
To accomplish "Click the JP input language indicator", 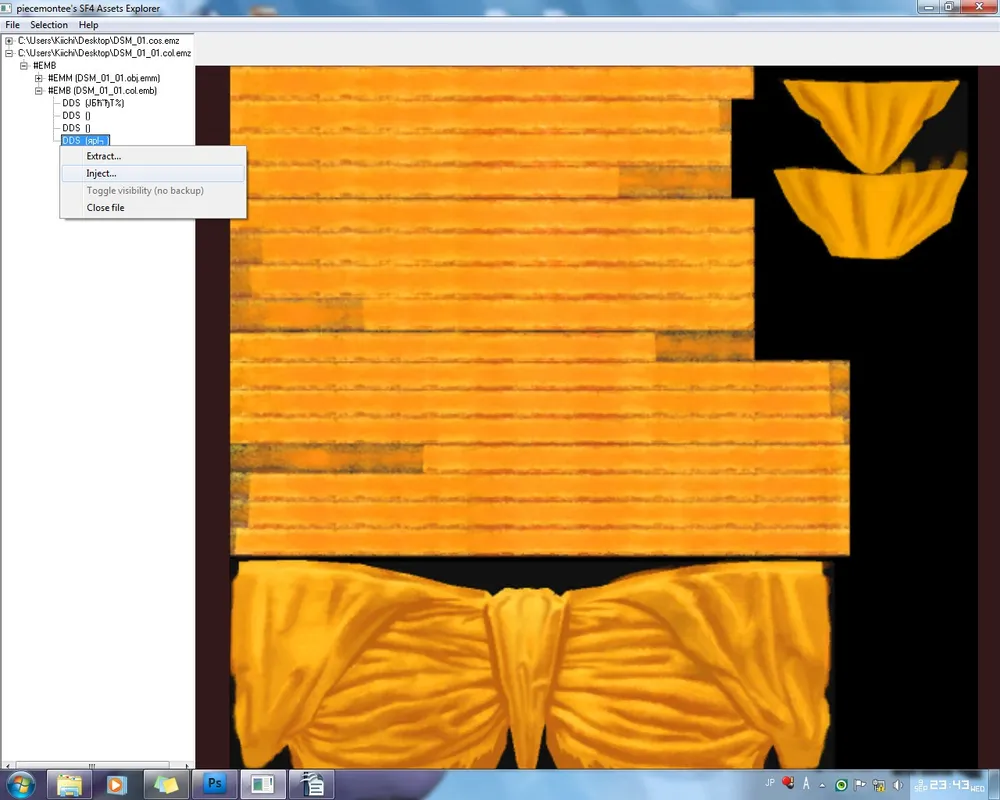I will 770,783.
